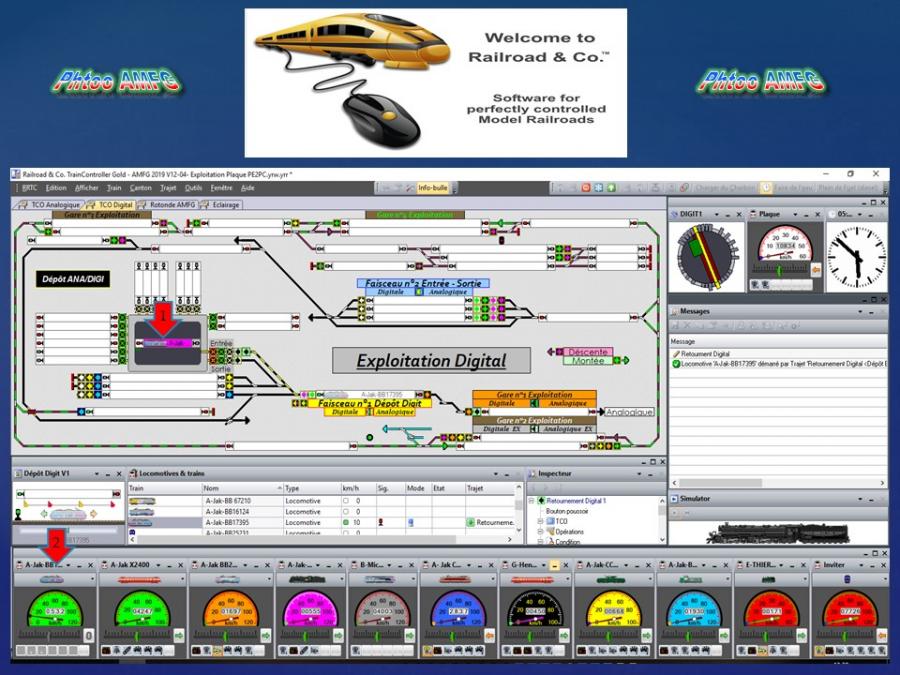Click the steam locomotive image in Simulator

pyautogui.click(x=775, y=532)
